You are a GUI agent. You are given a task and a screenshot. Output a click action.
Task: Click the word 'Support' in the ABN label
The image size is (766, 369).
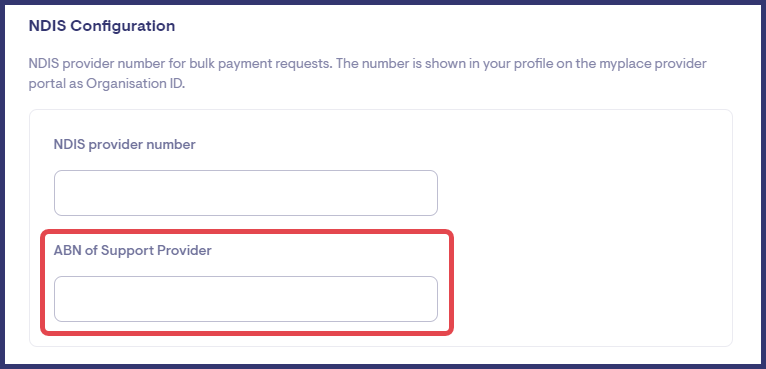pos(129,251)
